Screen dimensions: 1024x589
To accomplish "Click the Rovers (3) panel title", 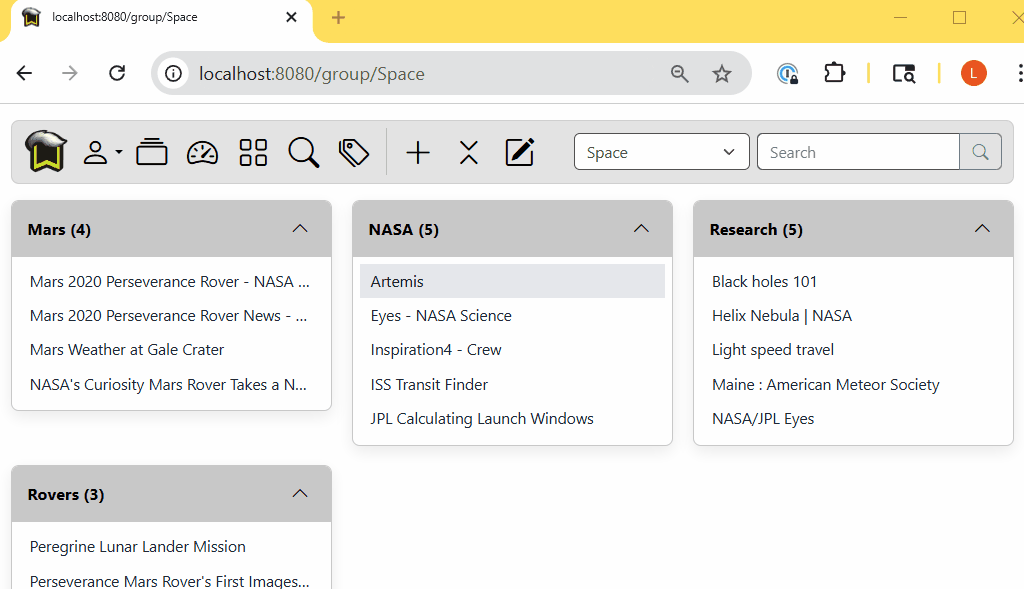I will pos(66,495).
